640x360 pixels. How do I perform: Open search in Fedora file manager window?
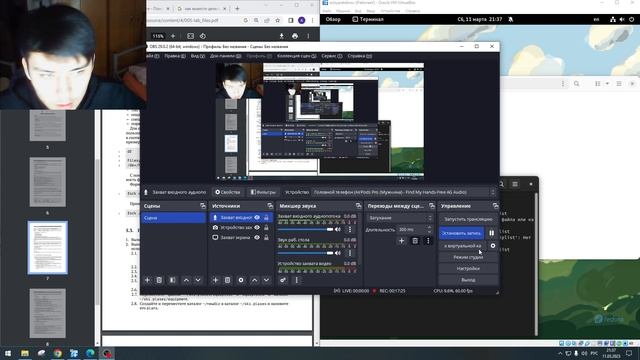[x=576, y=84]
